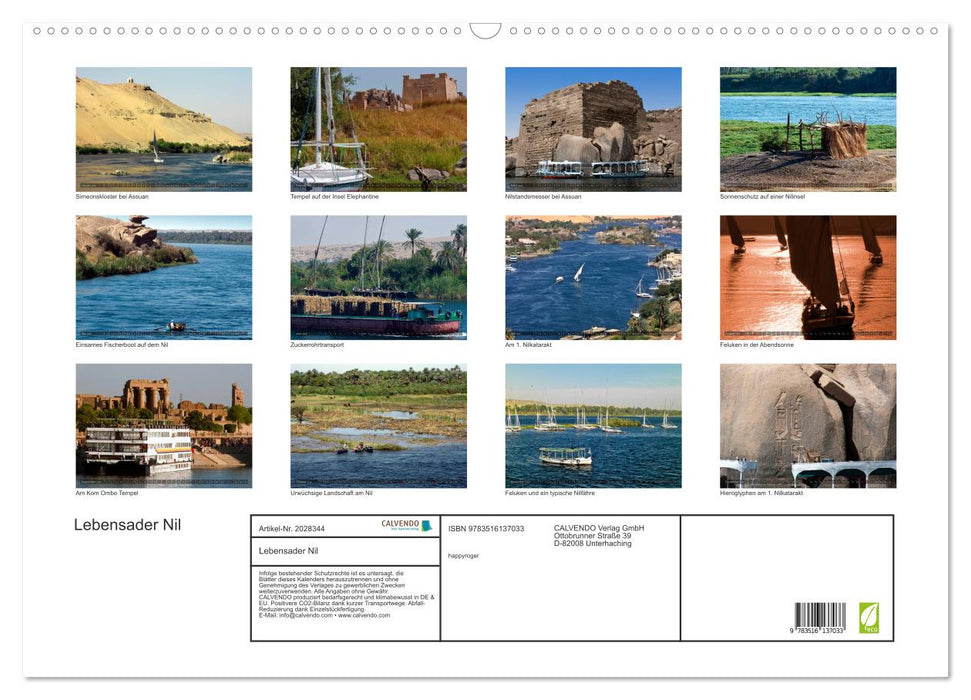
Task: Open the Einsames Fischerboot auf dem Nil image
Action: 163,277
